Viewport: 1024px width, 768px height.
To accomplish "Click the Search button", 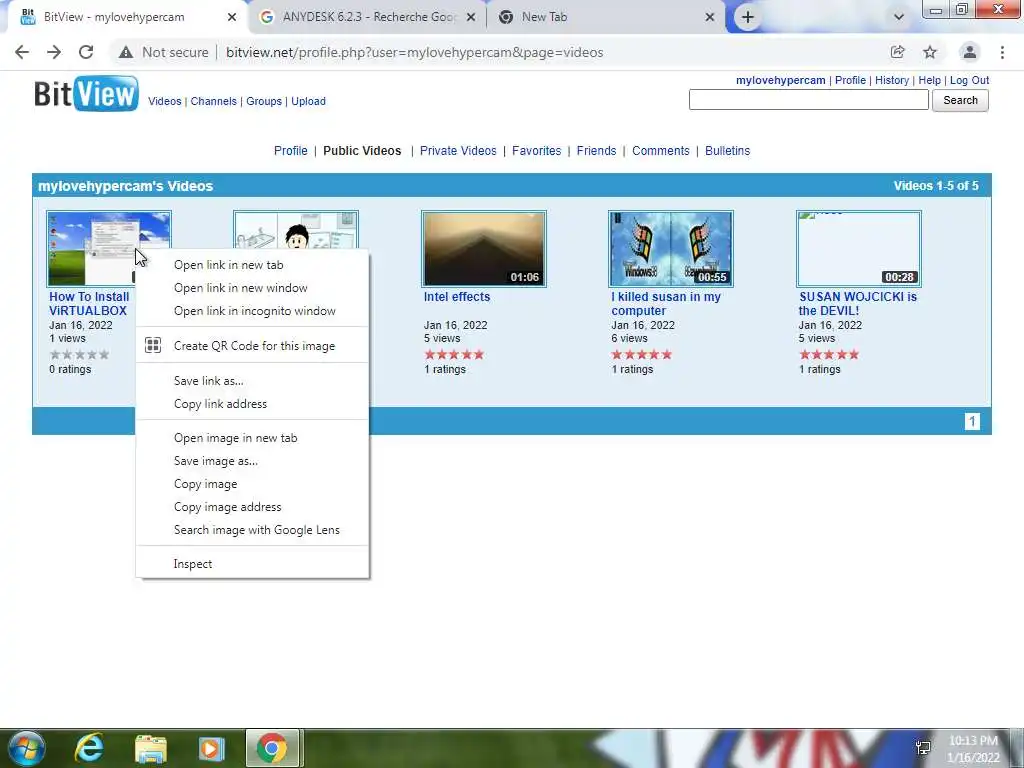I will 960,100.
